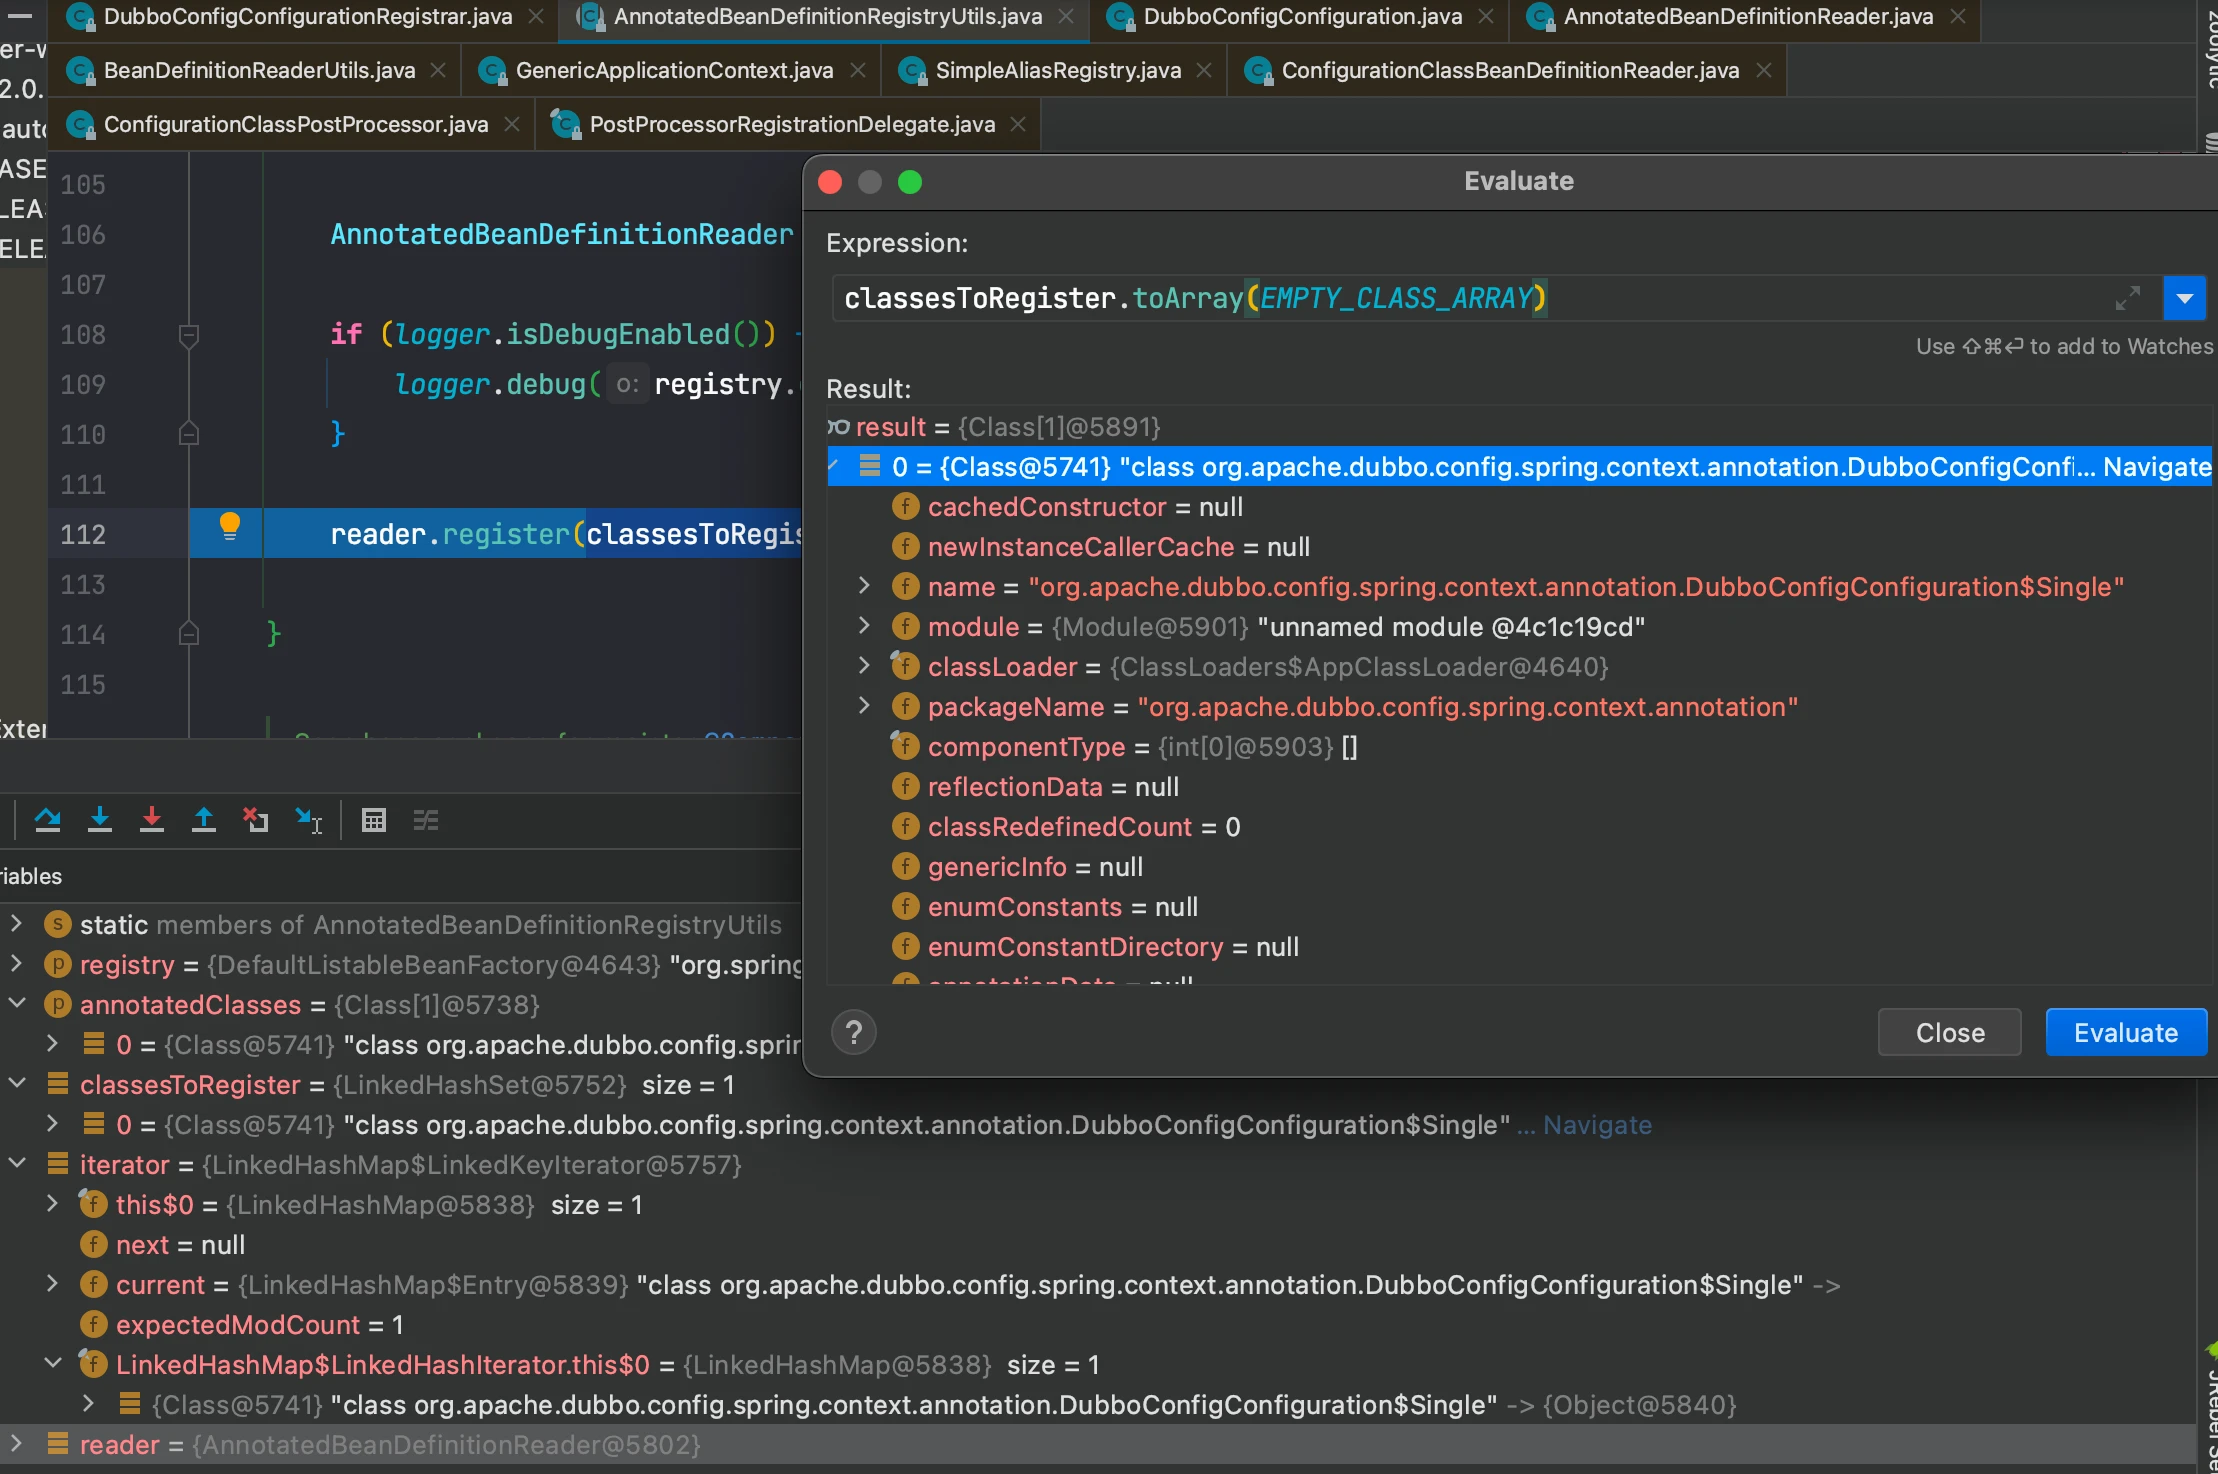Viewport: 2218px width, 1474px height.
Task: Click the Force Step Into red arrow icon
Action: tap(152, 820)
